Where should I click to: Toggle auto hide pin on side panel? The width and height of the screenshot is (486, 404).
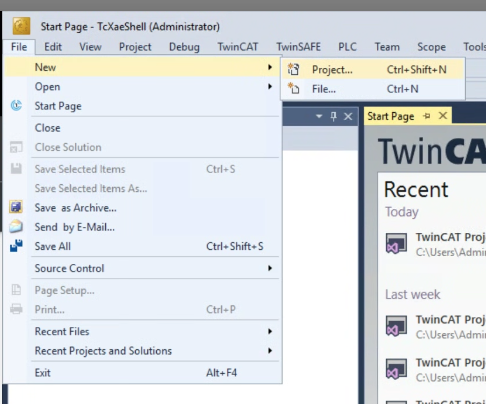click(x=333, y=116)
